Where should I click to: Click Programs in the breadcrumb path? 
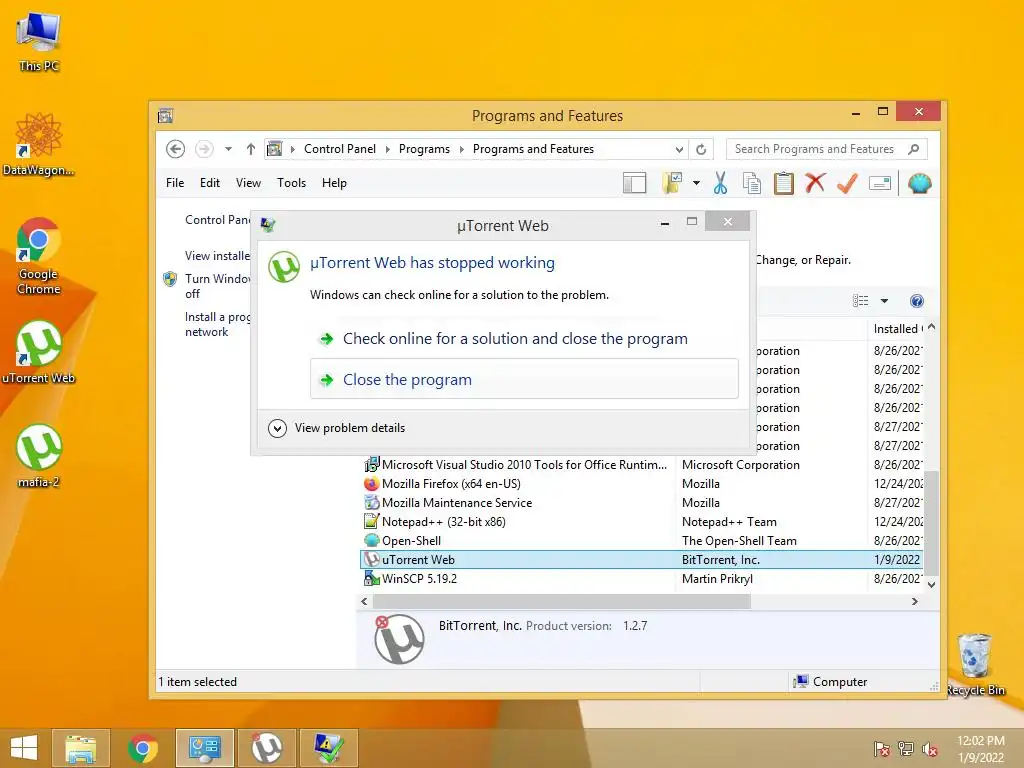(x=424, y=149)
